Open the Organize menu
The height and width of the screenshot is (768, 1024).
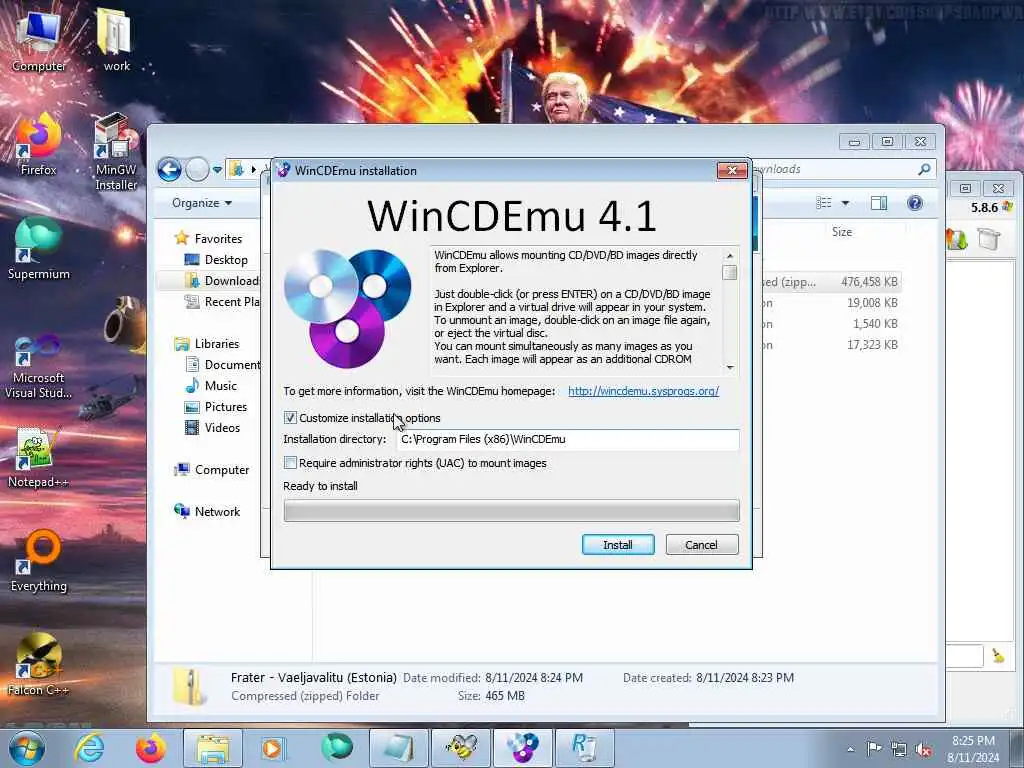(x=202, y=203)
